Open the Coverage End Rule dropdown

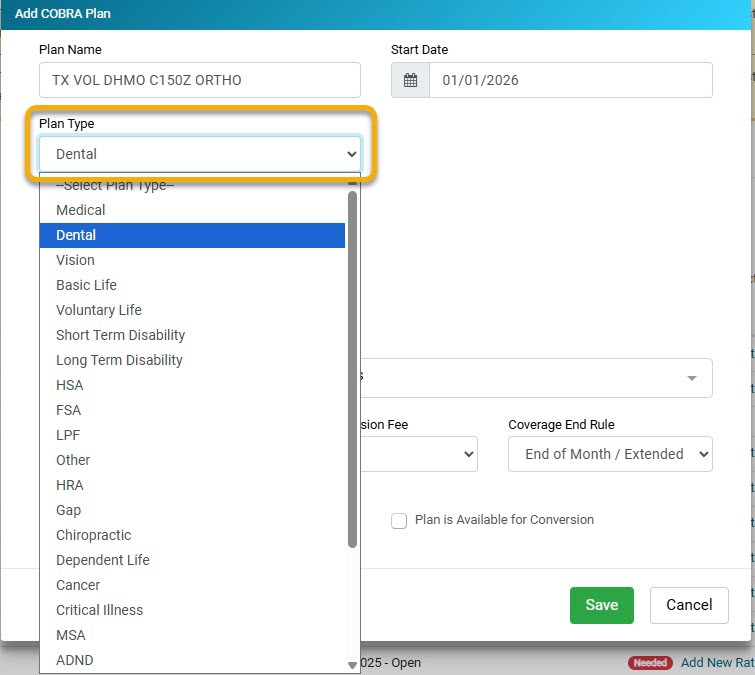pos(610,454)
